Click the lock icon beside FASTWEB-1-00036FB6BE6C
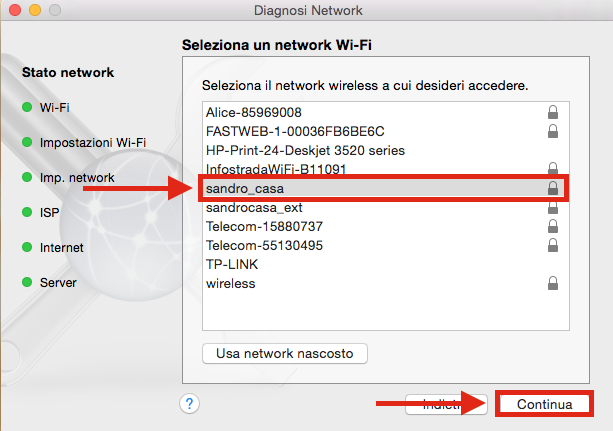The height and width of the screenshot is (431, 613). (x=553, y=131)
